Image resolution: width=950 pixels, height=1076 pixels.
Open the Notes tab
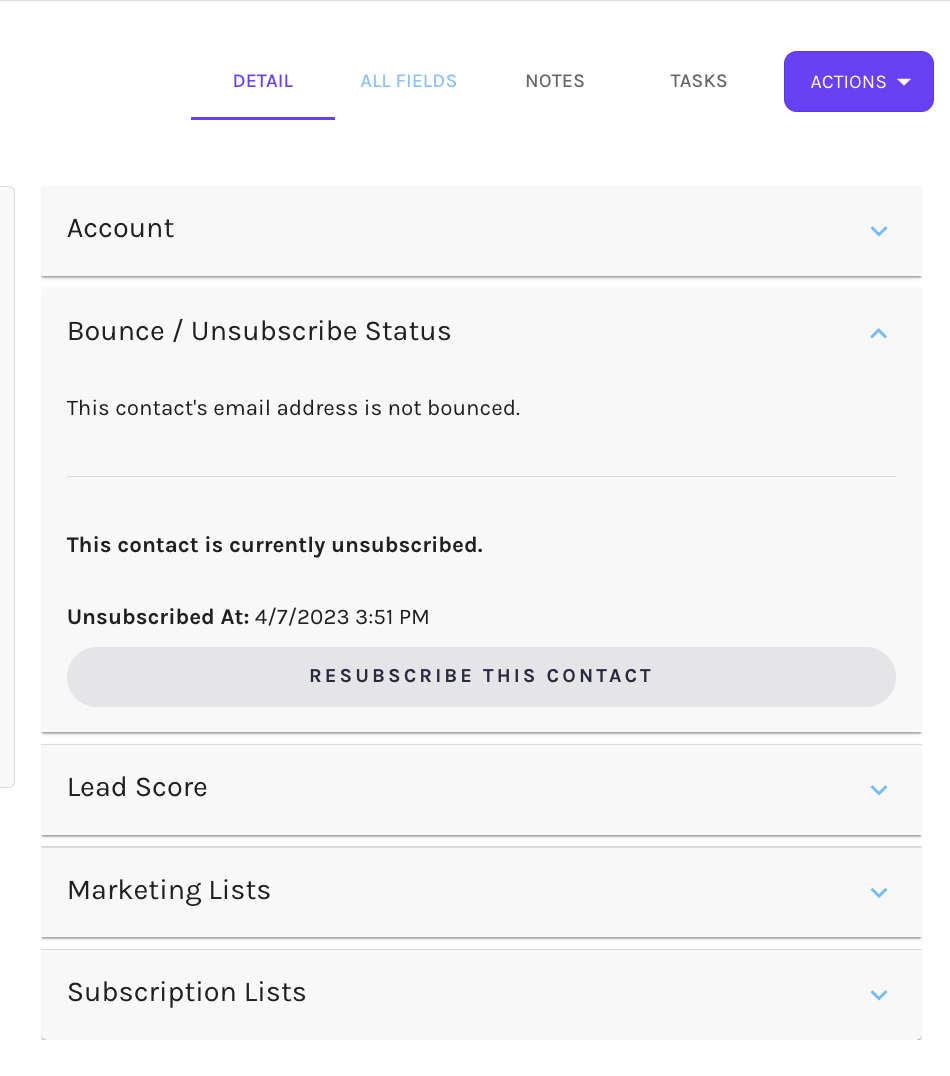click(555, 81)
